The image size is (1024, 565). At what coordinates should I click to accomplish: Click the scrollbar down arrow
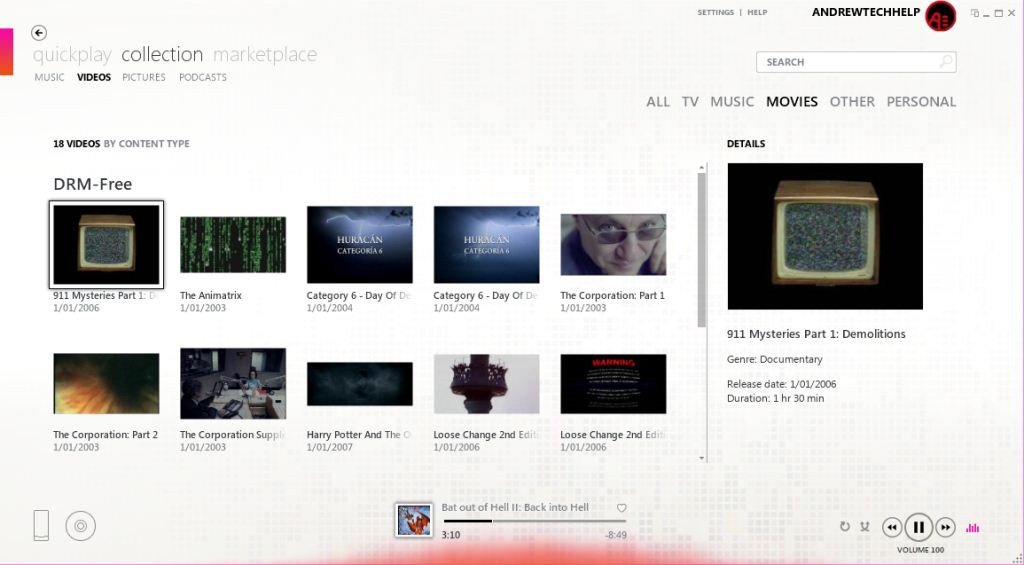coord(702,458)
